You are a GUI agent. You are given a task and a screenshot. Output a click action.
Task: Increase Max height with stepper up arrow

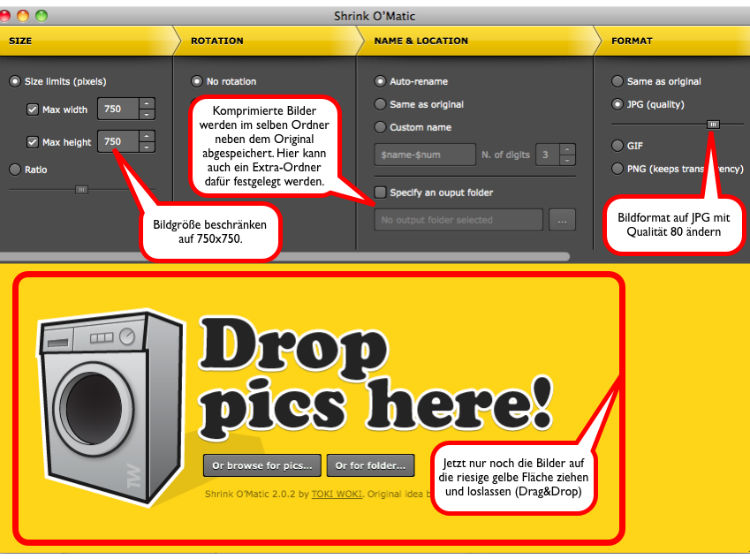147,136
